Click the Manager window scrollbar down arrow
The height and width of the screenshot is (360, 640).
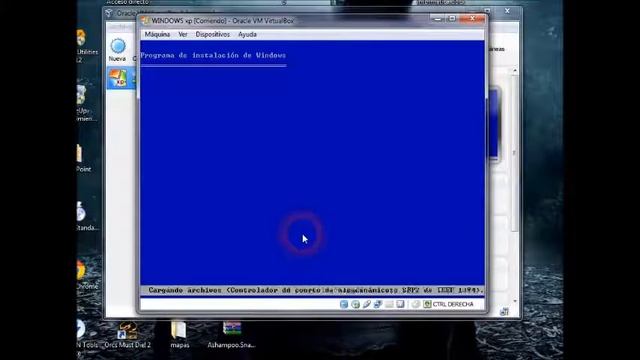pyautogui.click(x=515, y=301)
